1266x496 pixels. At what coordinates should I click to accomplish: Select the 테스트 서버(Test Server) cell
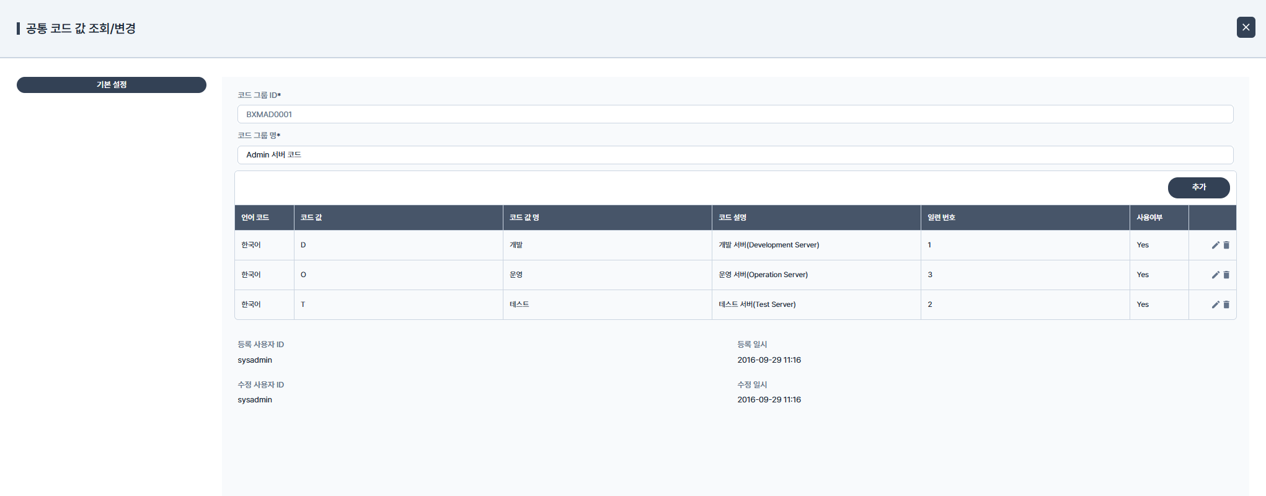point(816,305)
